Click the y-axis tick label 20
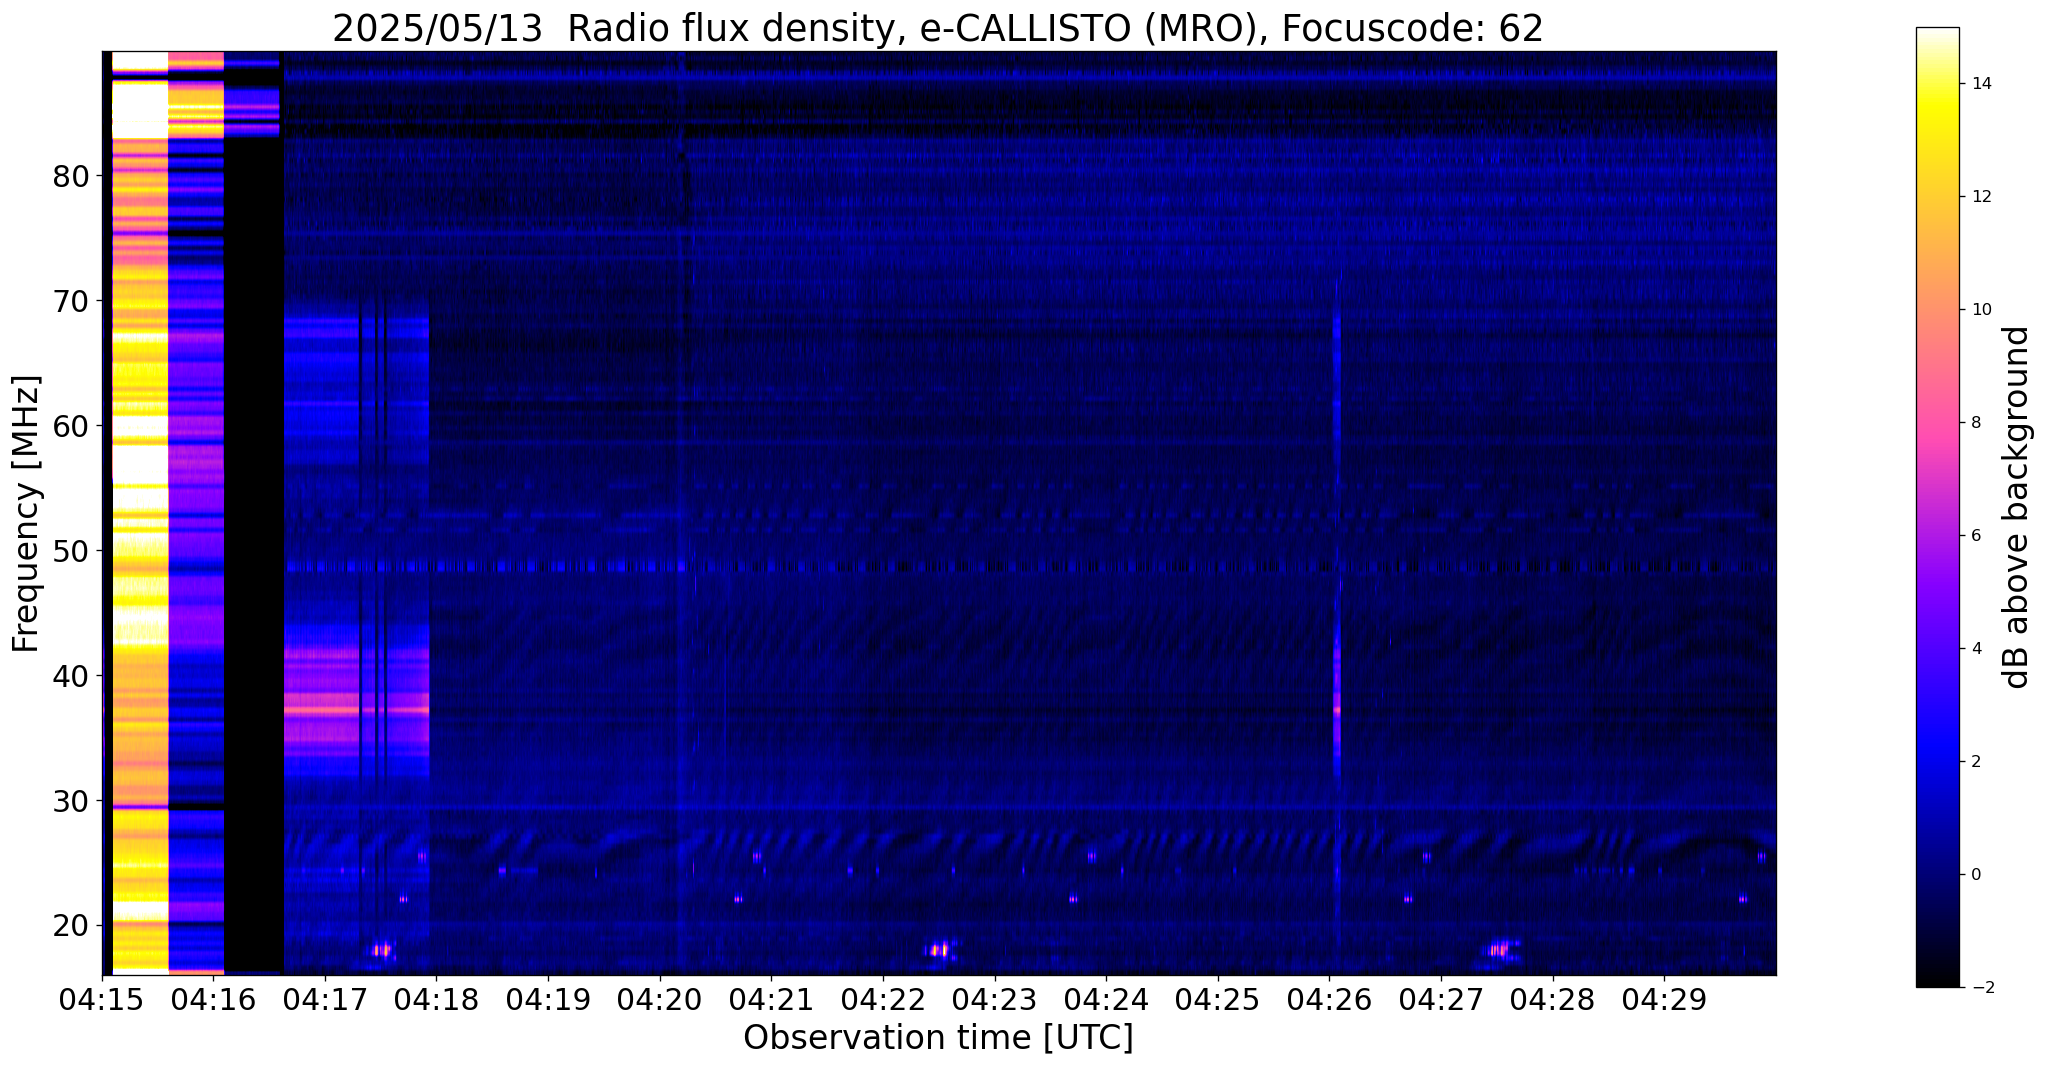This screenshot has width=2047, height=1067. click(70, 926)
